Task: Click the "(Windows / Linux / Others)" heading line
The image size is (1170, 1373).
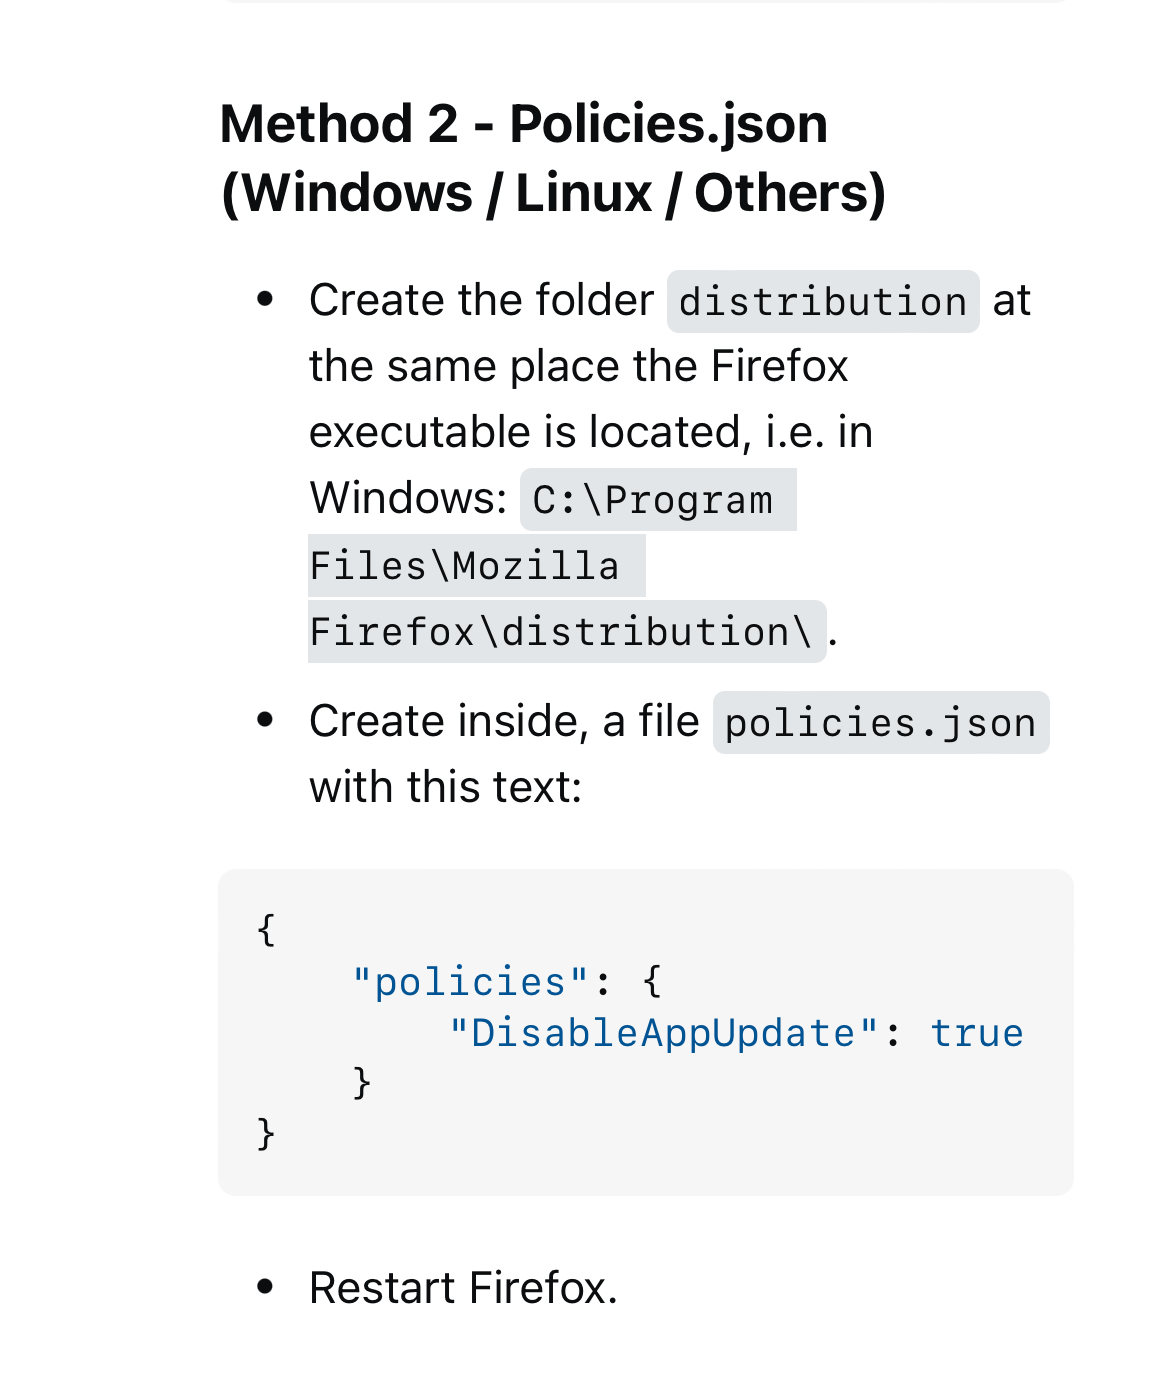Action: point(553,193)
